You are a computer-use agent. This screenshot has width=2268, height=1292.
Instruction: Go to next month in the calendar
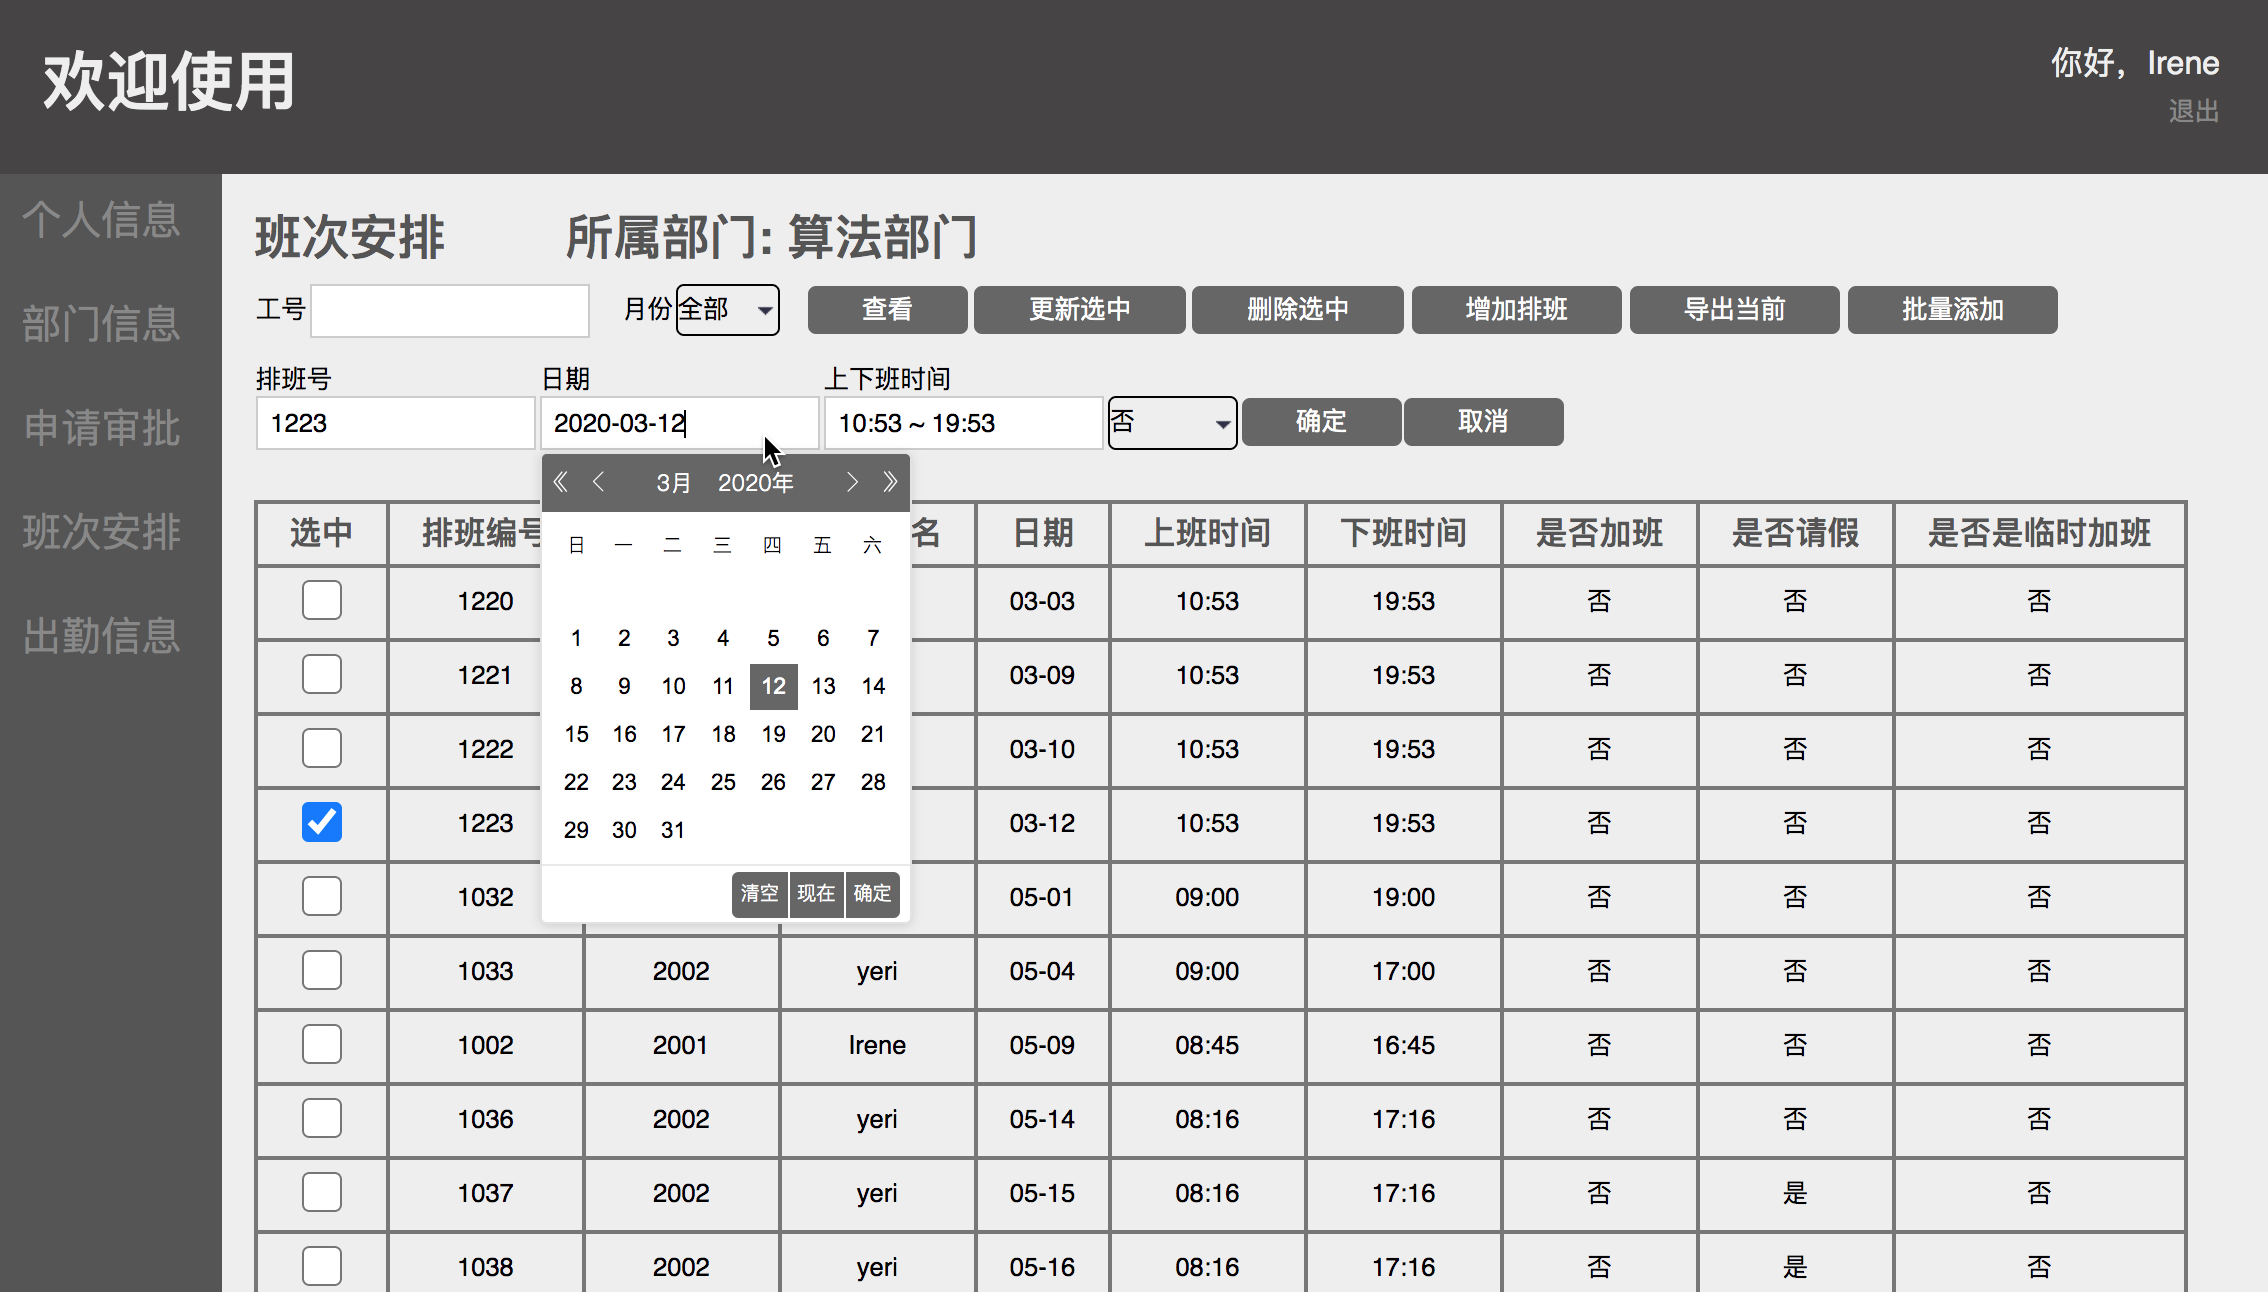852,482
